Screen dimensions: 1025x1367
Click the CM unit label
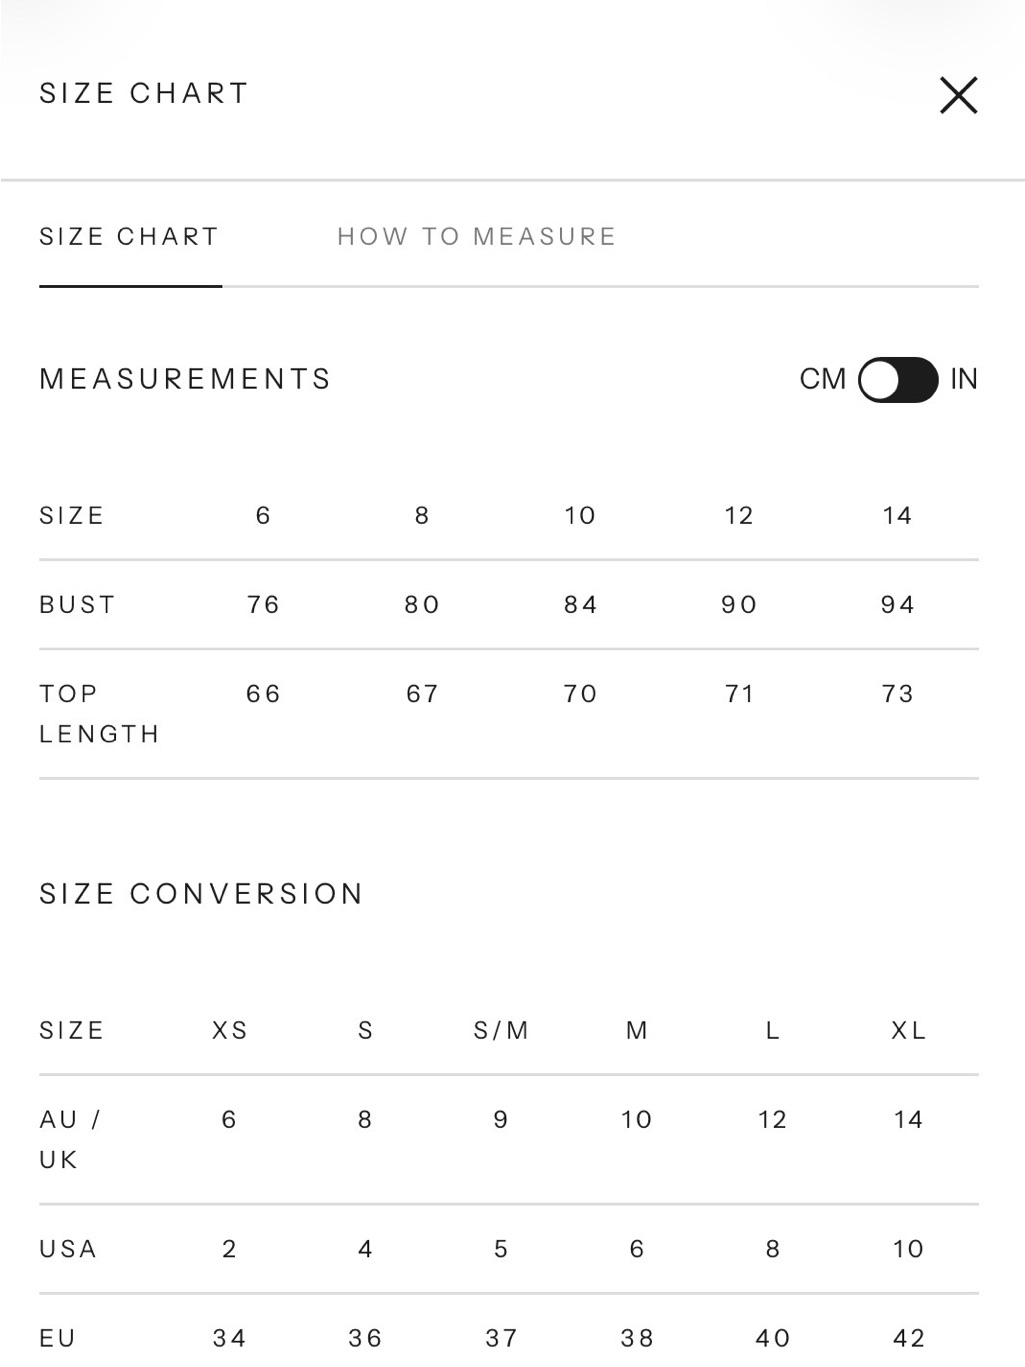[x=823, y=379]
